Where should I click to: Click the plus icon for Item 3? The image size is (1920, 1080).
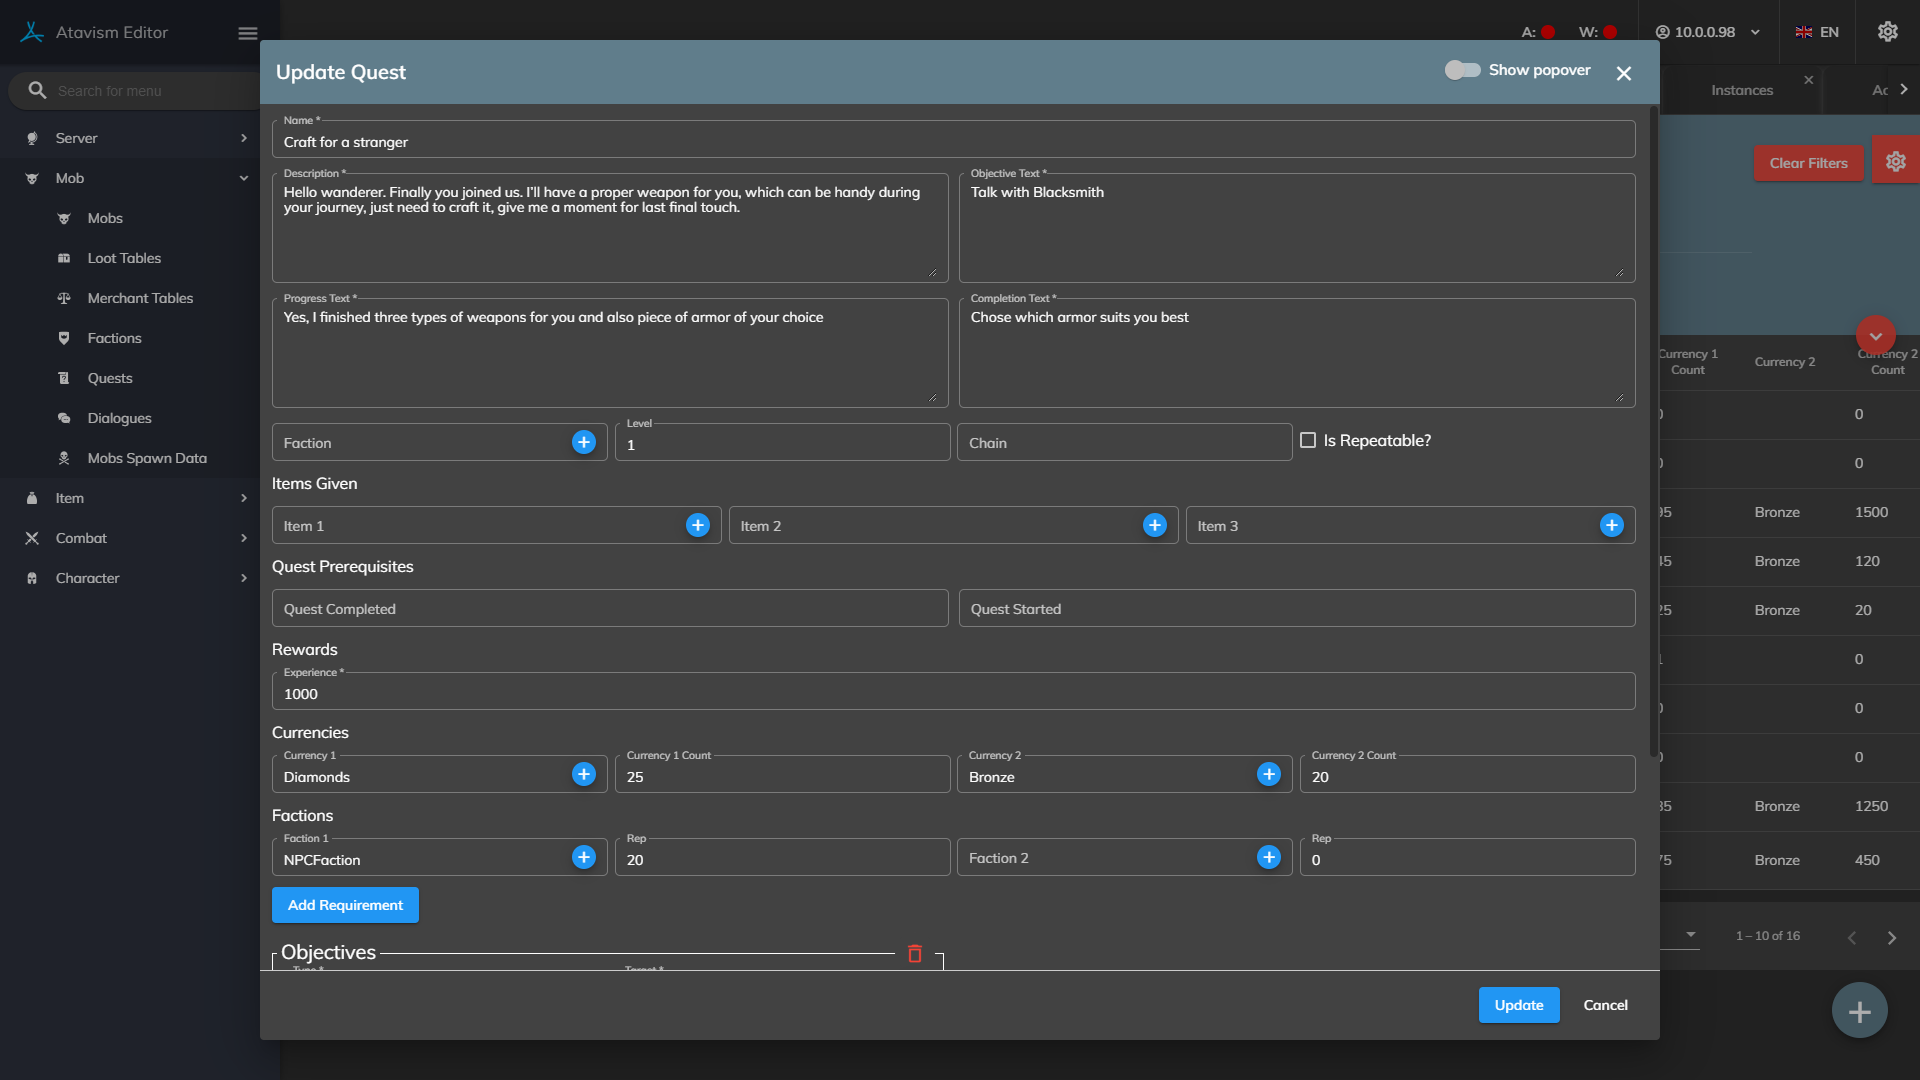click(x=1611, y=525)
